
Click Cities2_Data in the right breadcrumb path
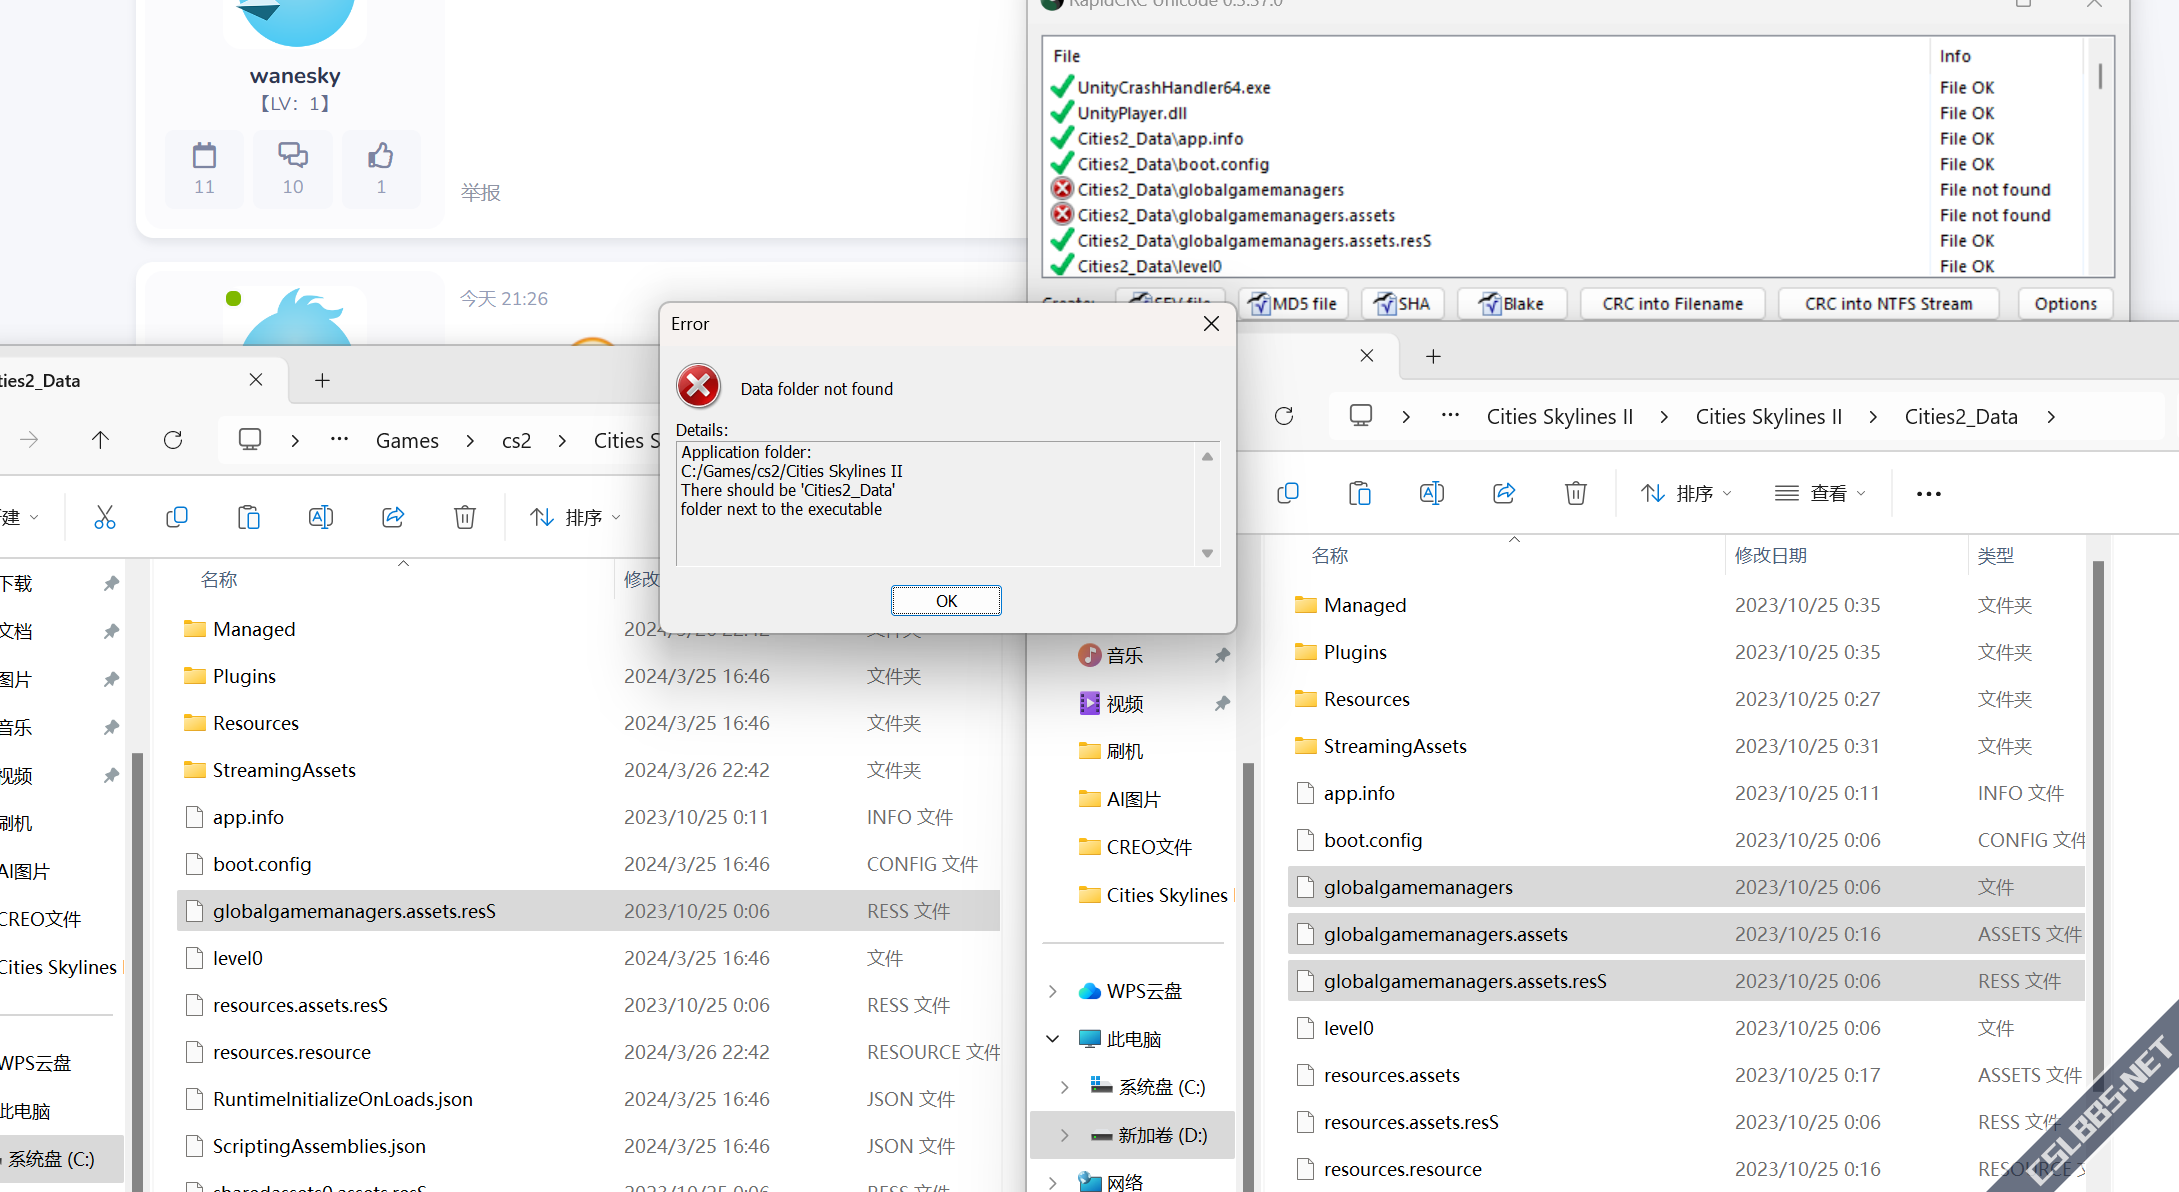1960,416
